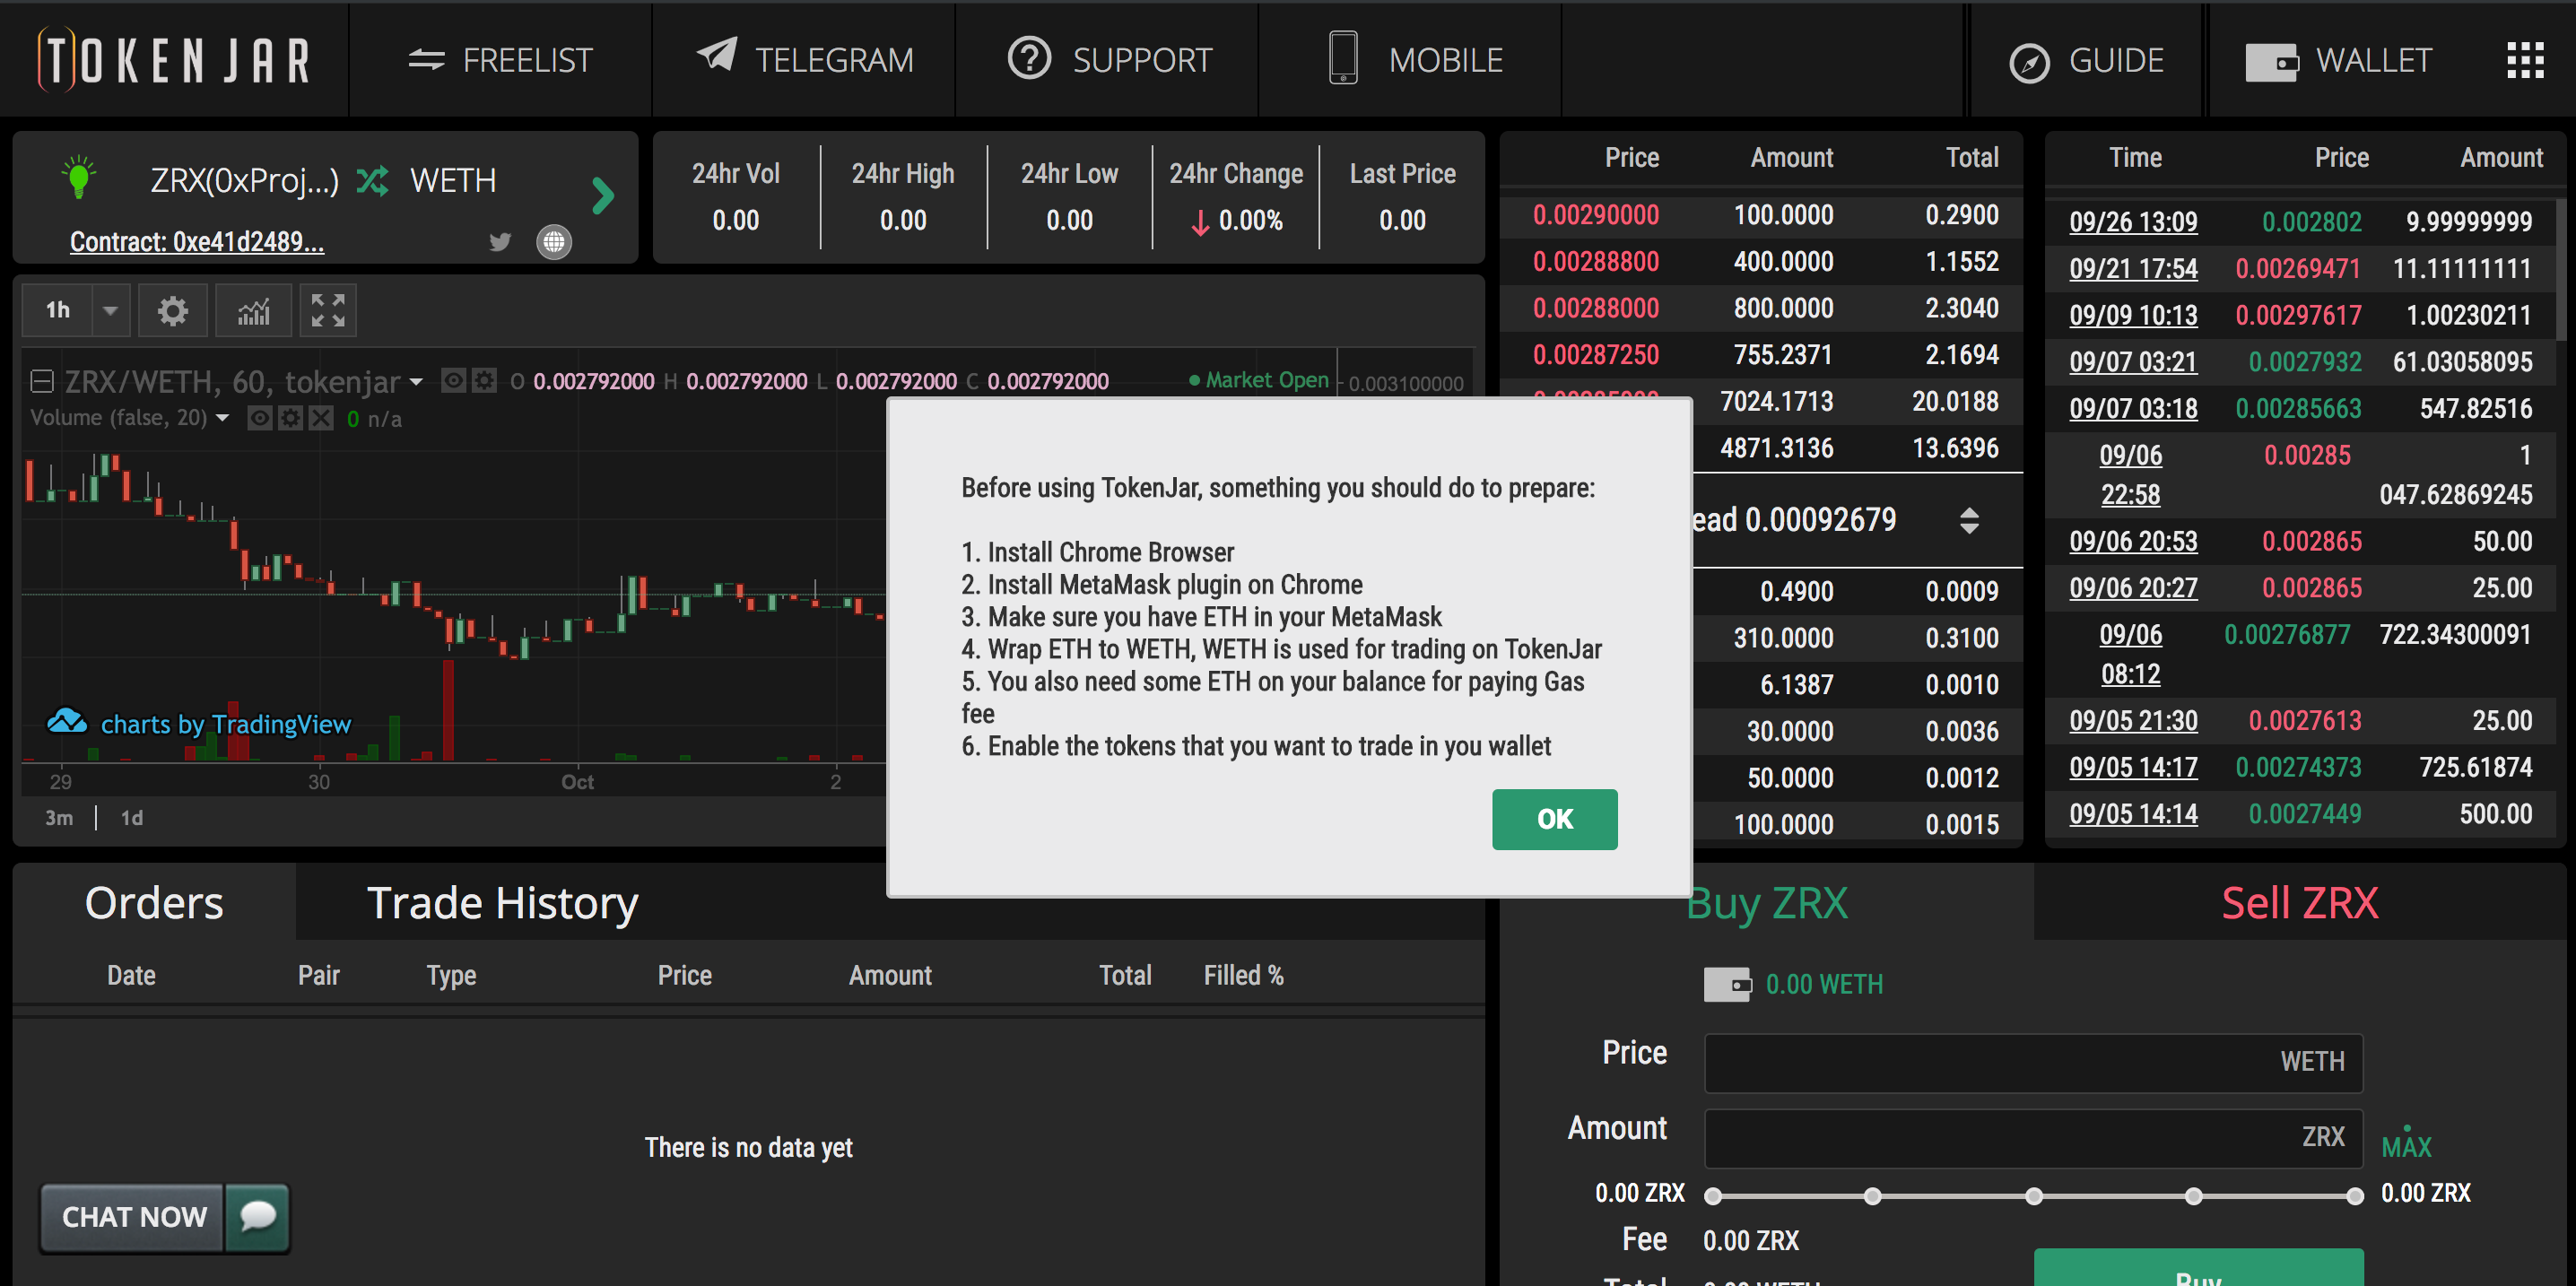2576x1286 pixels.
Task: Open the token's Twitter icon
Action: click(x=500, y=241)
